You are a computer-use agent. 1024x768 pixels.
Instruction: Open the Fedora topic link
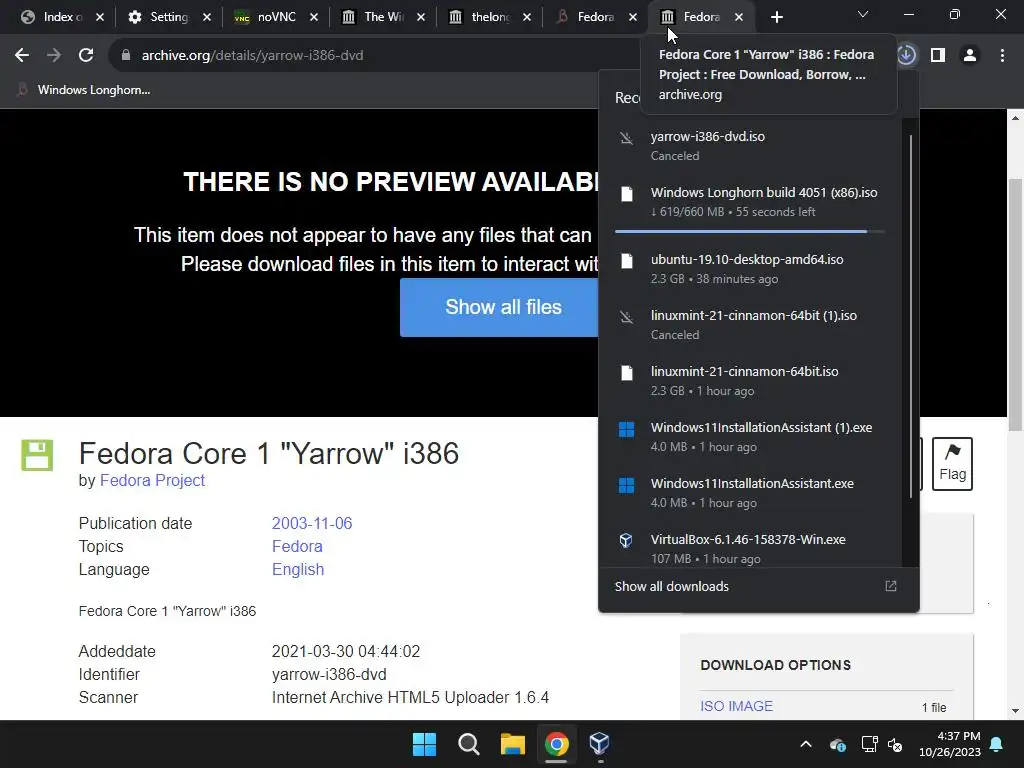coord(297,547)
